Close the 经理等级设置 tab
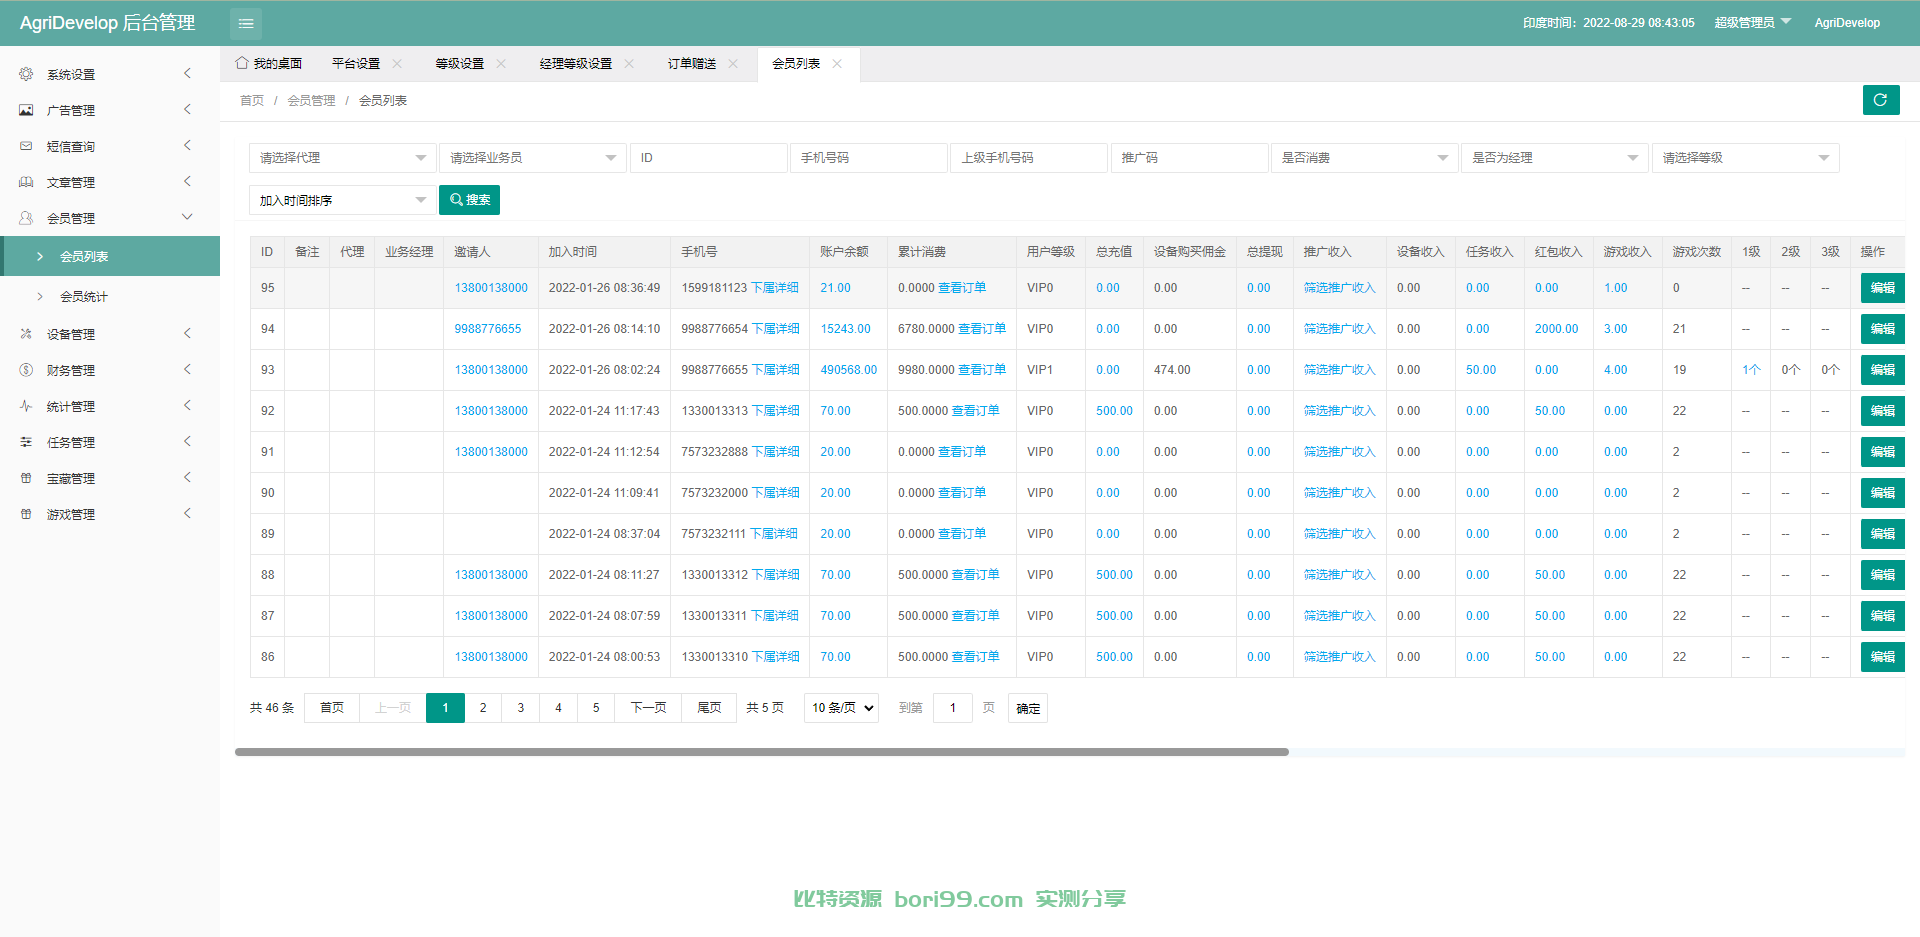 [629, 64]
